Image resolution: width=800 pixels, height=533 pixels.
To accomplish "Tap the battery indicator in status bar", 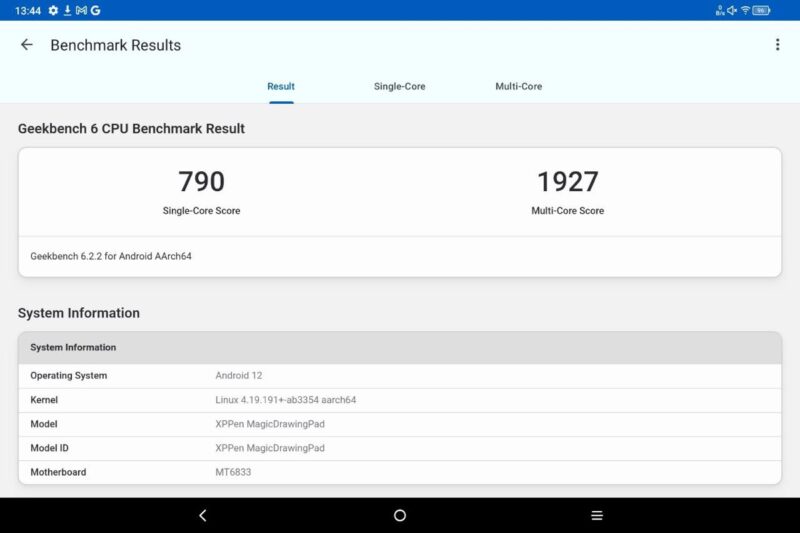I will (x=761, y=10).
